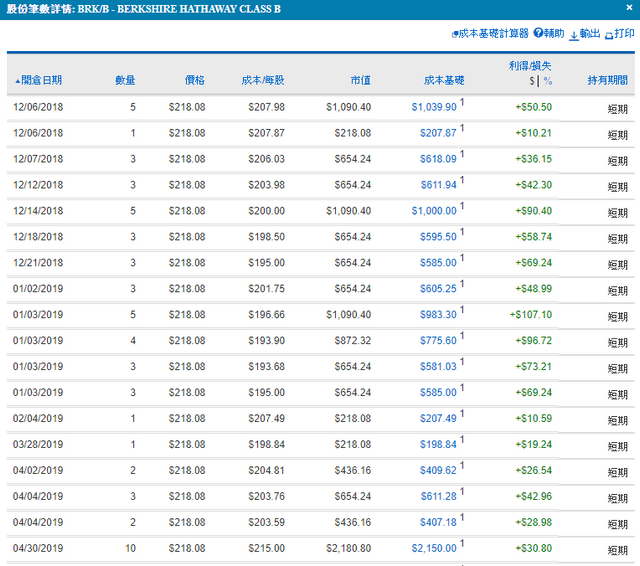Open cost basis $1,000.00 link
Screen dimensions: 640x566
click(x=434, y=211)
